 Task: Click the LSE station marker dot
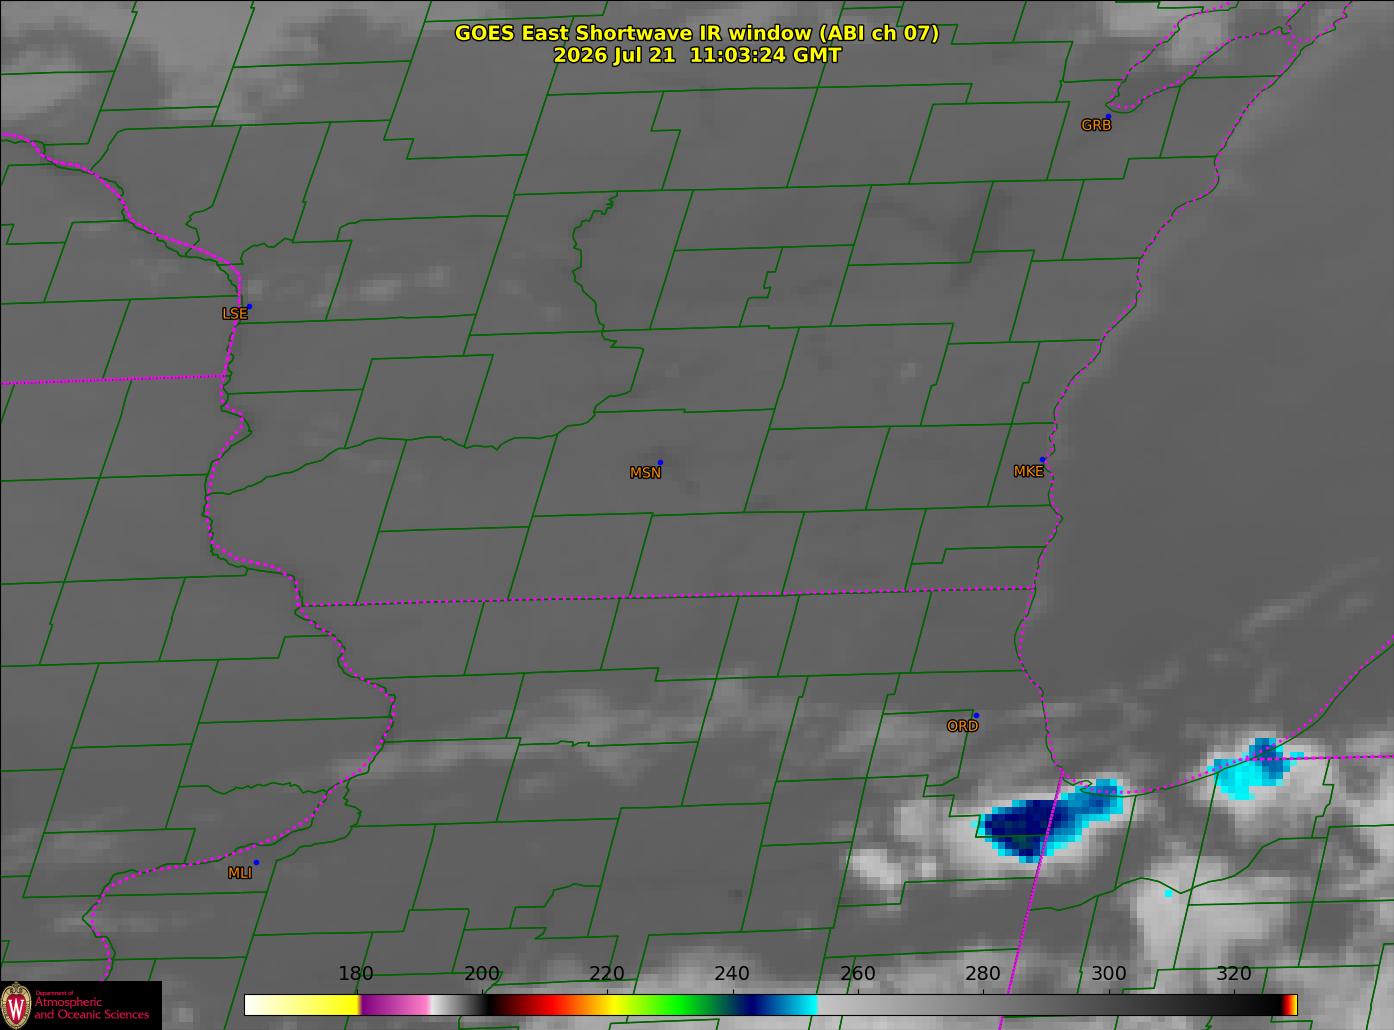(249, 306)
